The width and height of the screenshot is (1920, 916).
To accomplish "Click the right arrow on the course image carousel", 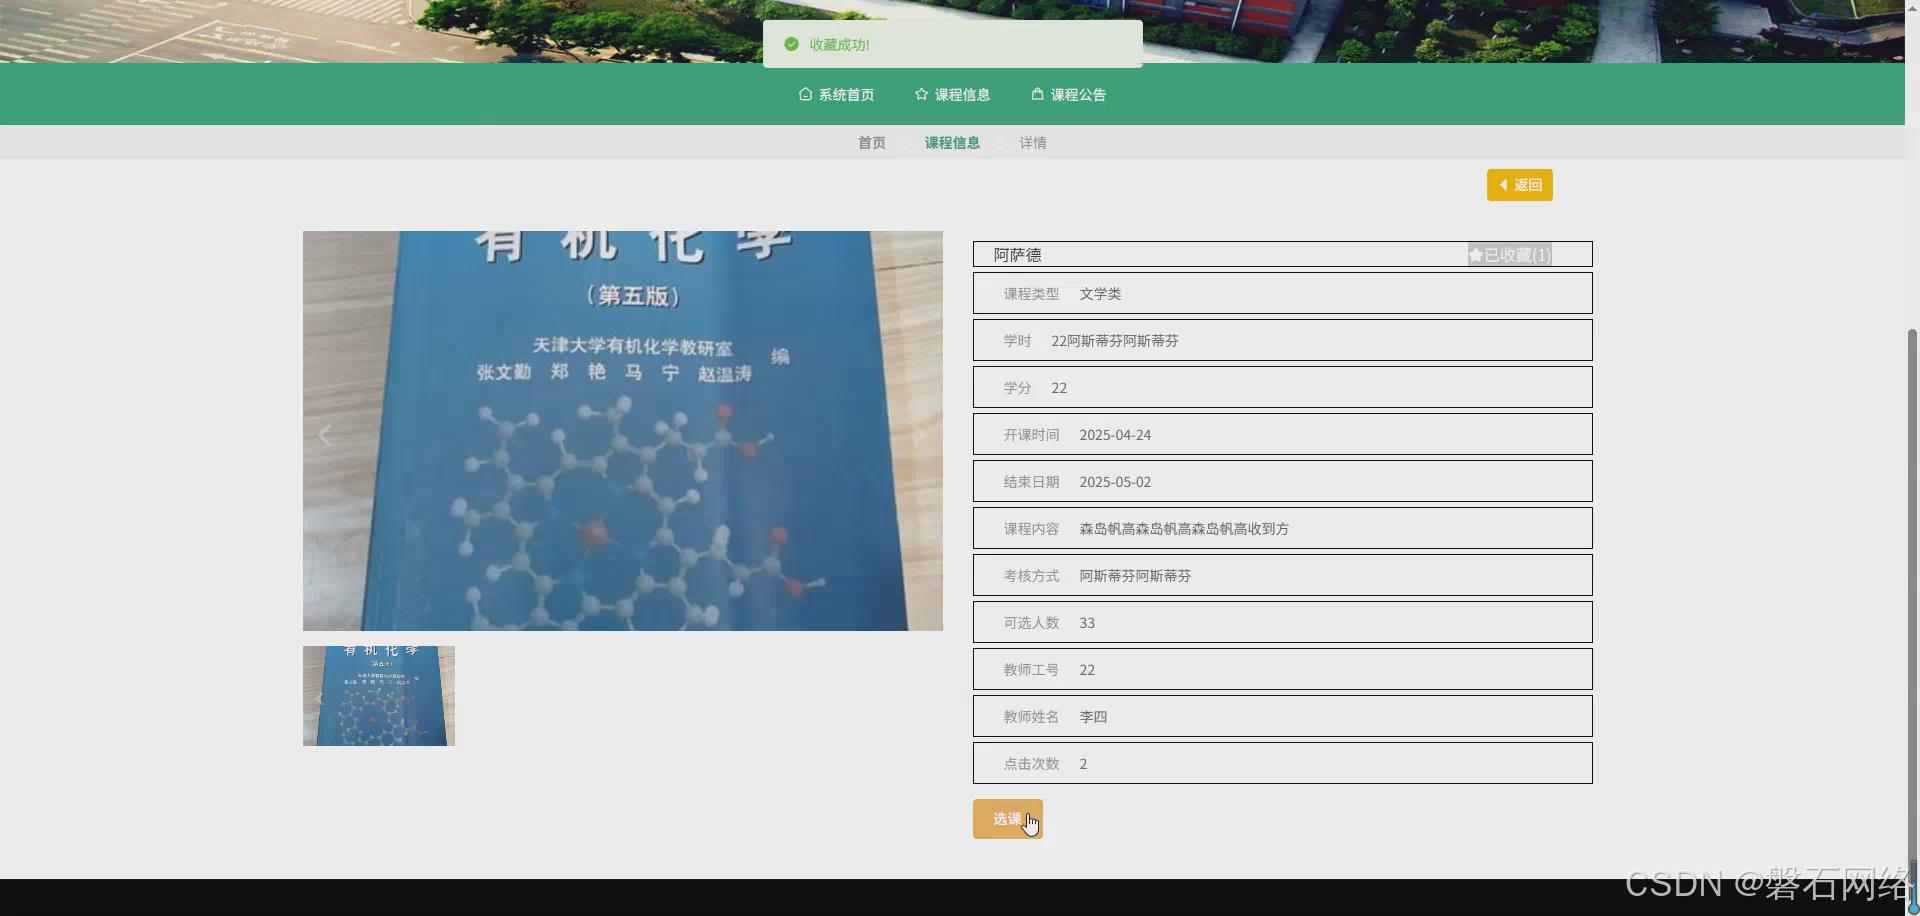I will point(920,434).
